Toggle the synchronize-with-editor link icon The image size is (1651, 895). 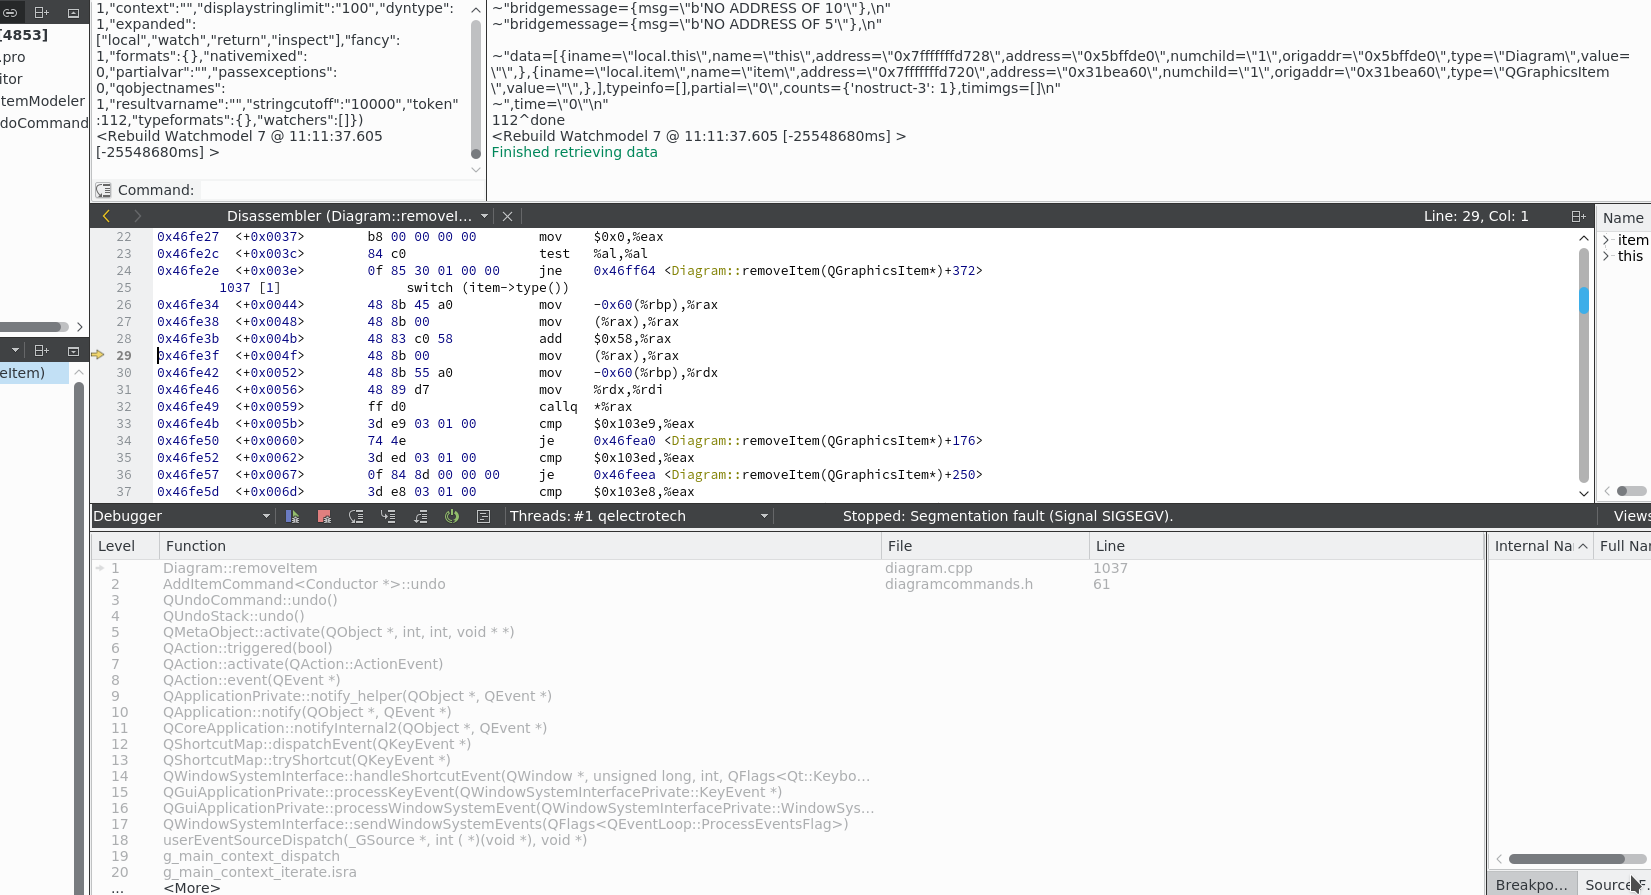click(x=9, y=13)
